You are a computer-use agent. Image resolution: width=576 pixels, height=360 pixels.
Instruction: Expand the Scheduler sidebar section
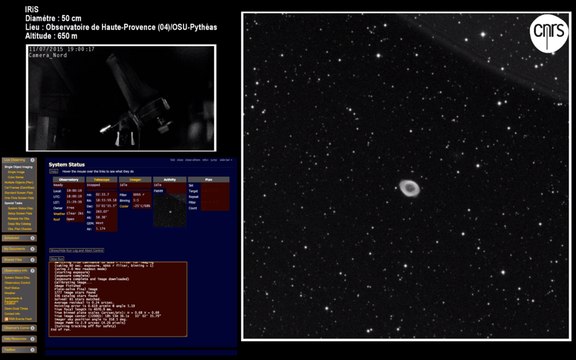[32, 238]
